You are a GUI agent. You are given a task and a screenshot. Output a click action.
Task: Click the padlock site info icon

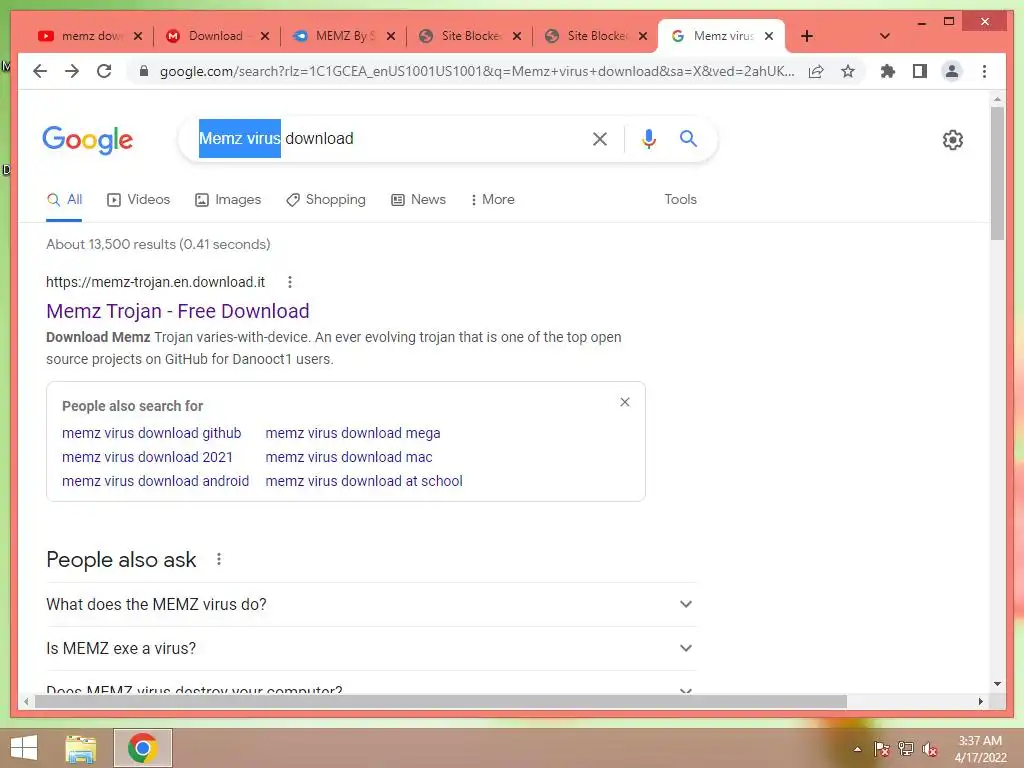click(x=144, y=71)
